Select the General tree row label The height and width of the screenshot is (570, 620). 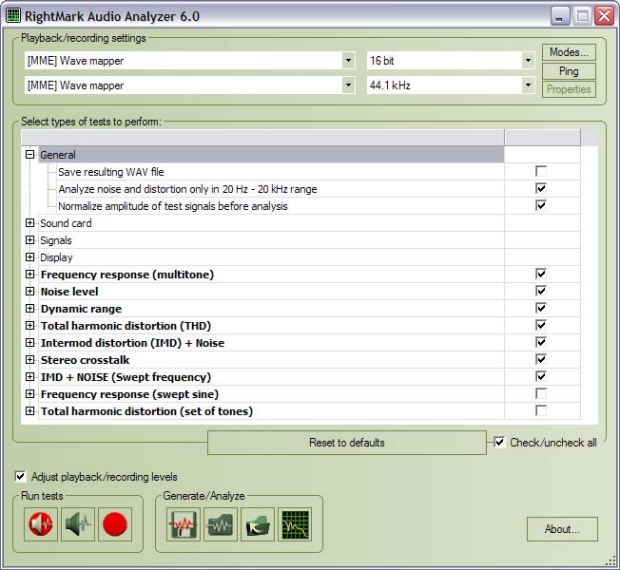point(58,155)
